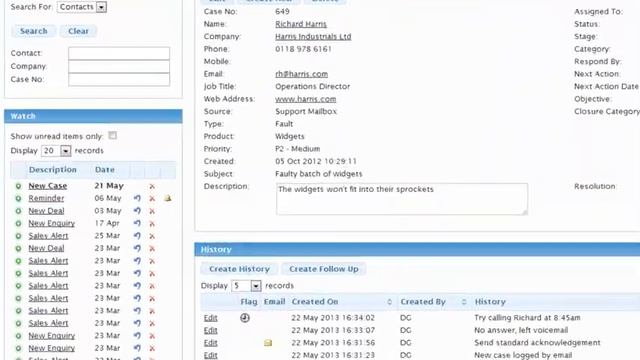Click rh@harris.com email link
This screenshot has height=360, width=640.
click(x=301, y=74)
